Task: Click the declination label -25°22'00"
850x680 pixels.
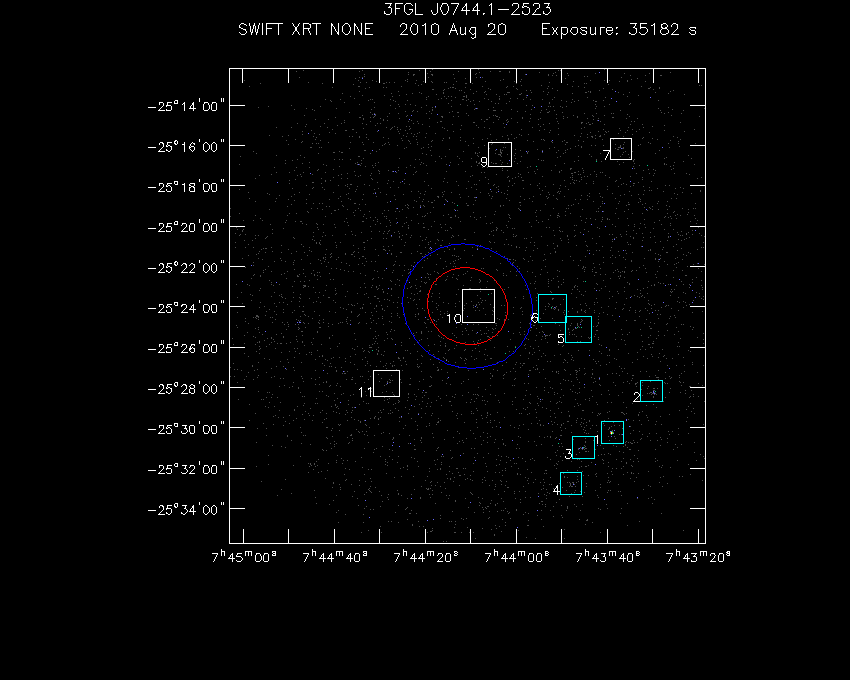Action: pyautogui.click(x=186, y=268)
